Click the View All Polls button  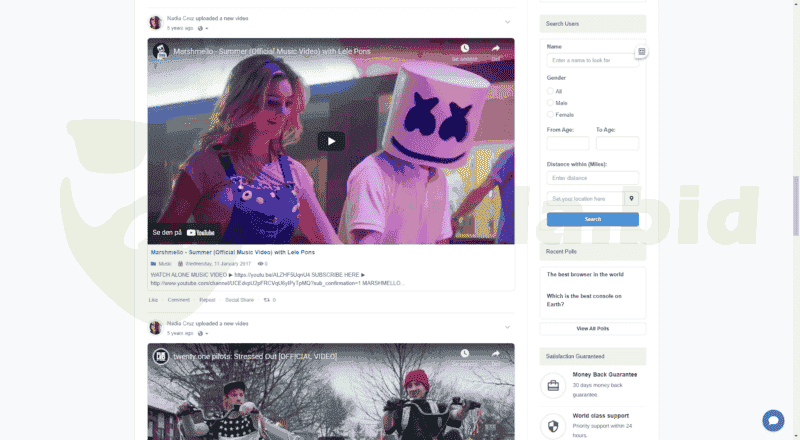point(592,328)
